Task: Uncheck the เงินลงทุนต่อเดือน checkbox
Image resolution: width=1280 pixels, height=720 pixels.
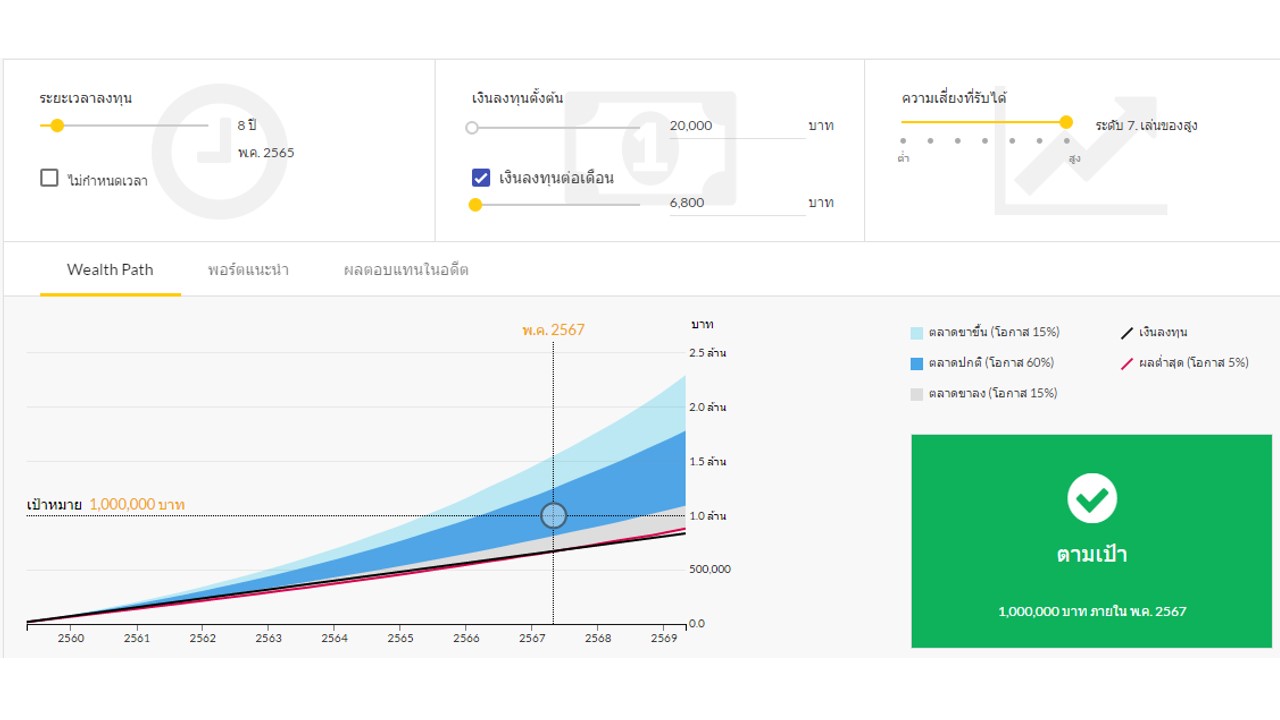Action: (x=481, y=178)
